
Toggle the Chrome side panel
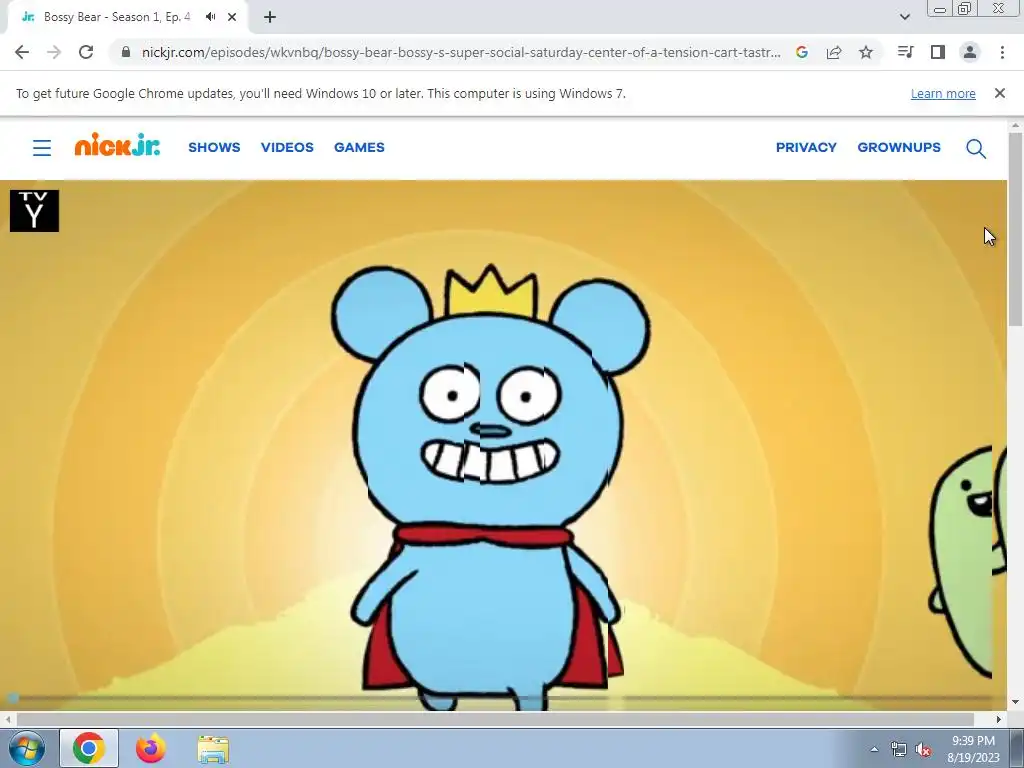tap(938, 52)
